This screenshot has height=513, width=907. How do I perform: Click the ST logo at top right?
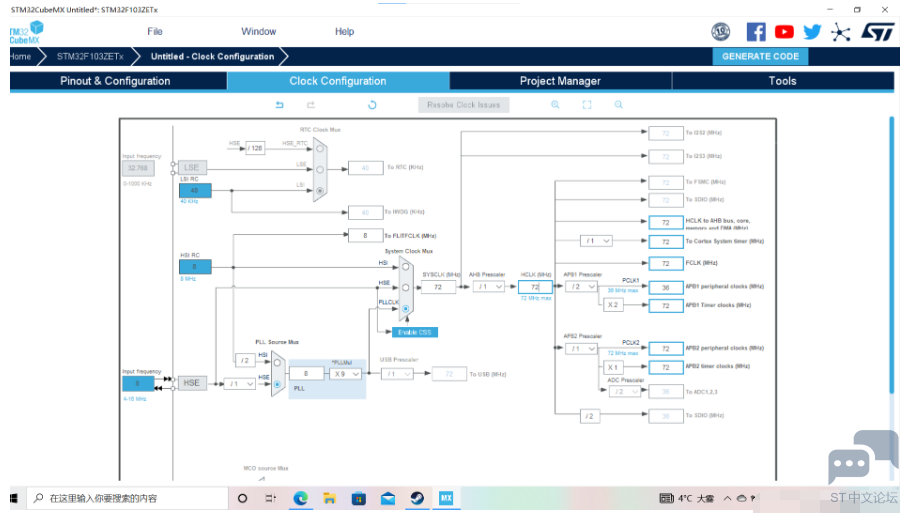(877, 32)
